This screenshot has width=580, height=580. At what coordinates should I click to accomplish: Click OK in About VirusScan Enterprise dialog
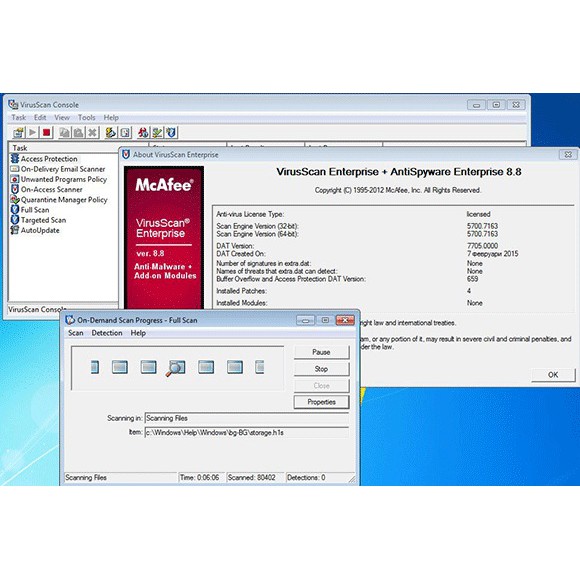553,375
